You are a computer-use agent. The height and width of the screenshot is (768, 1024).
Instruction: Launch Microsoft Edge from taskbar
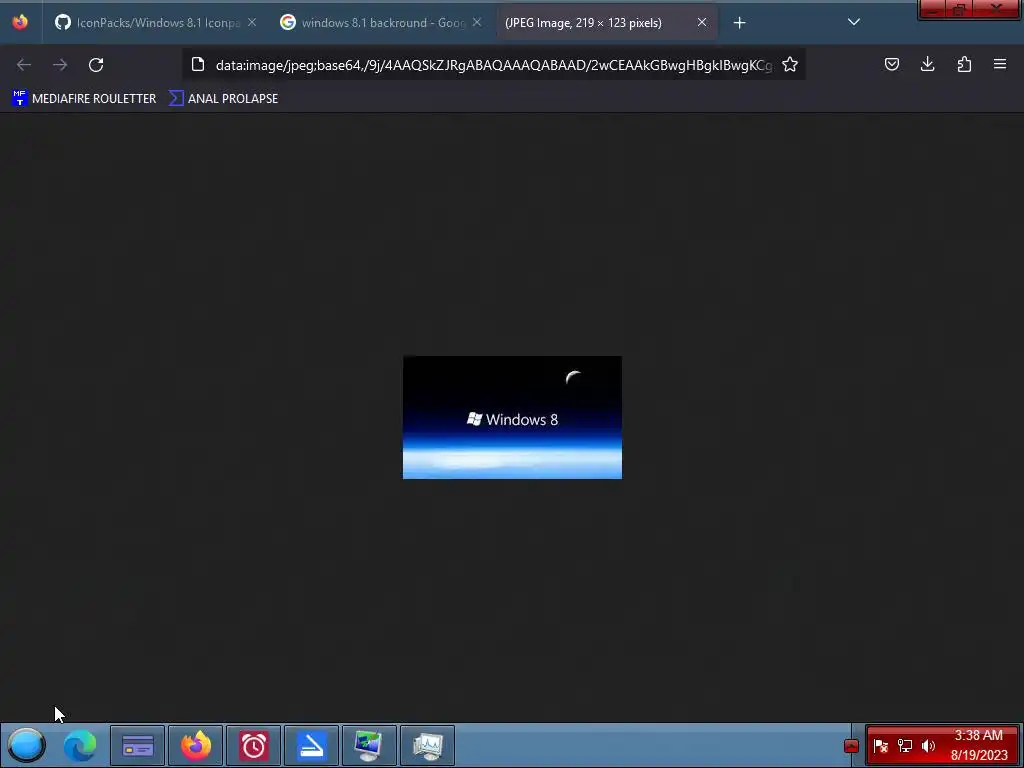(x=80, y=745)
